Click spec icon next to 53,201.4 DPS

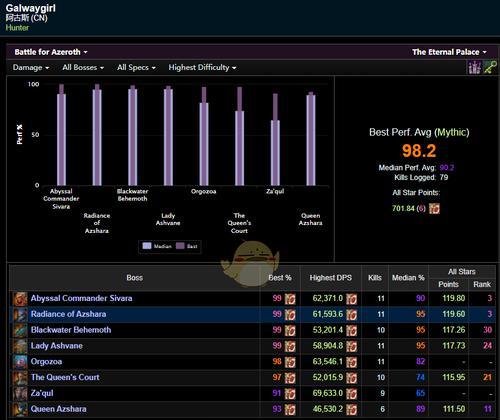point(351,330)
